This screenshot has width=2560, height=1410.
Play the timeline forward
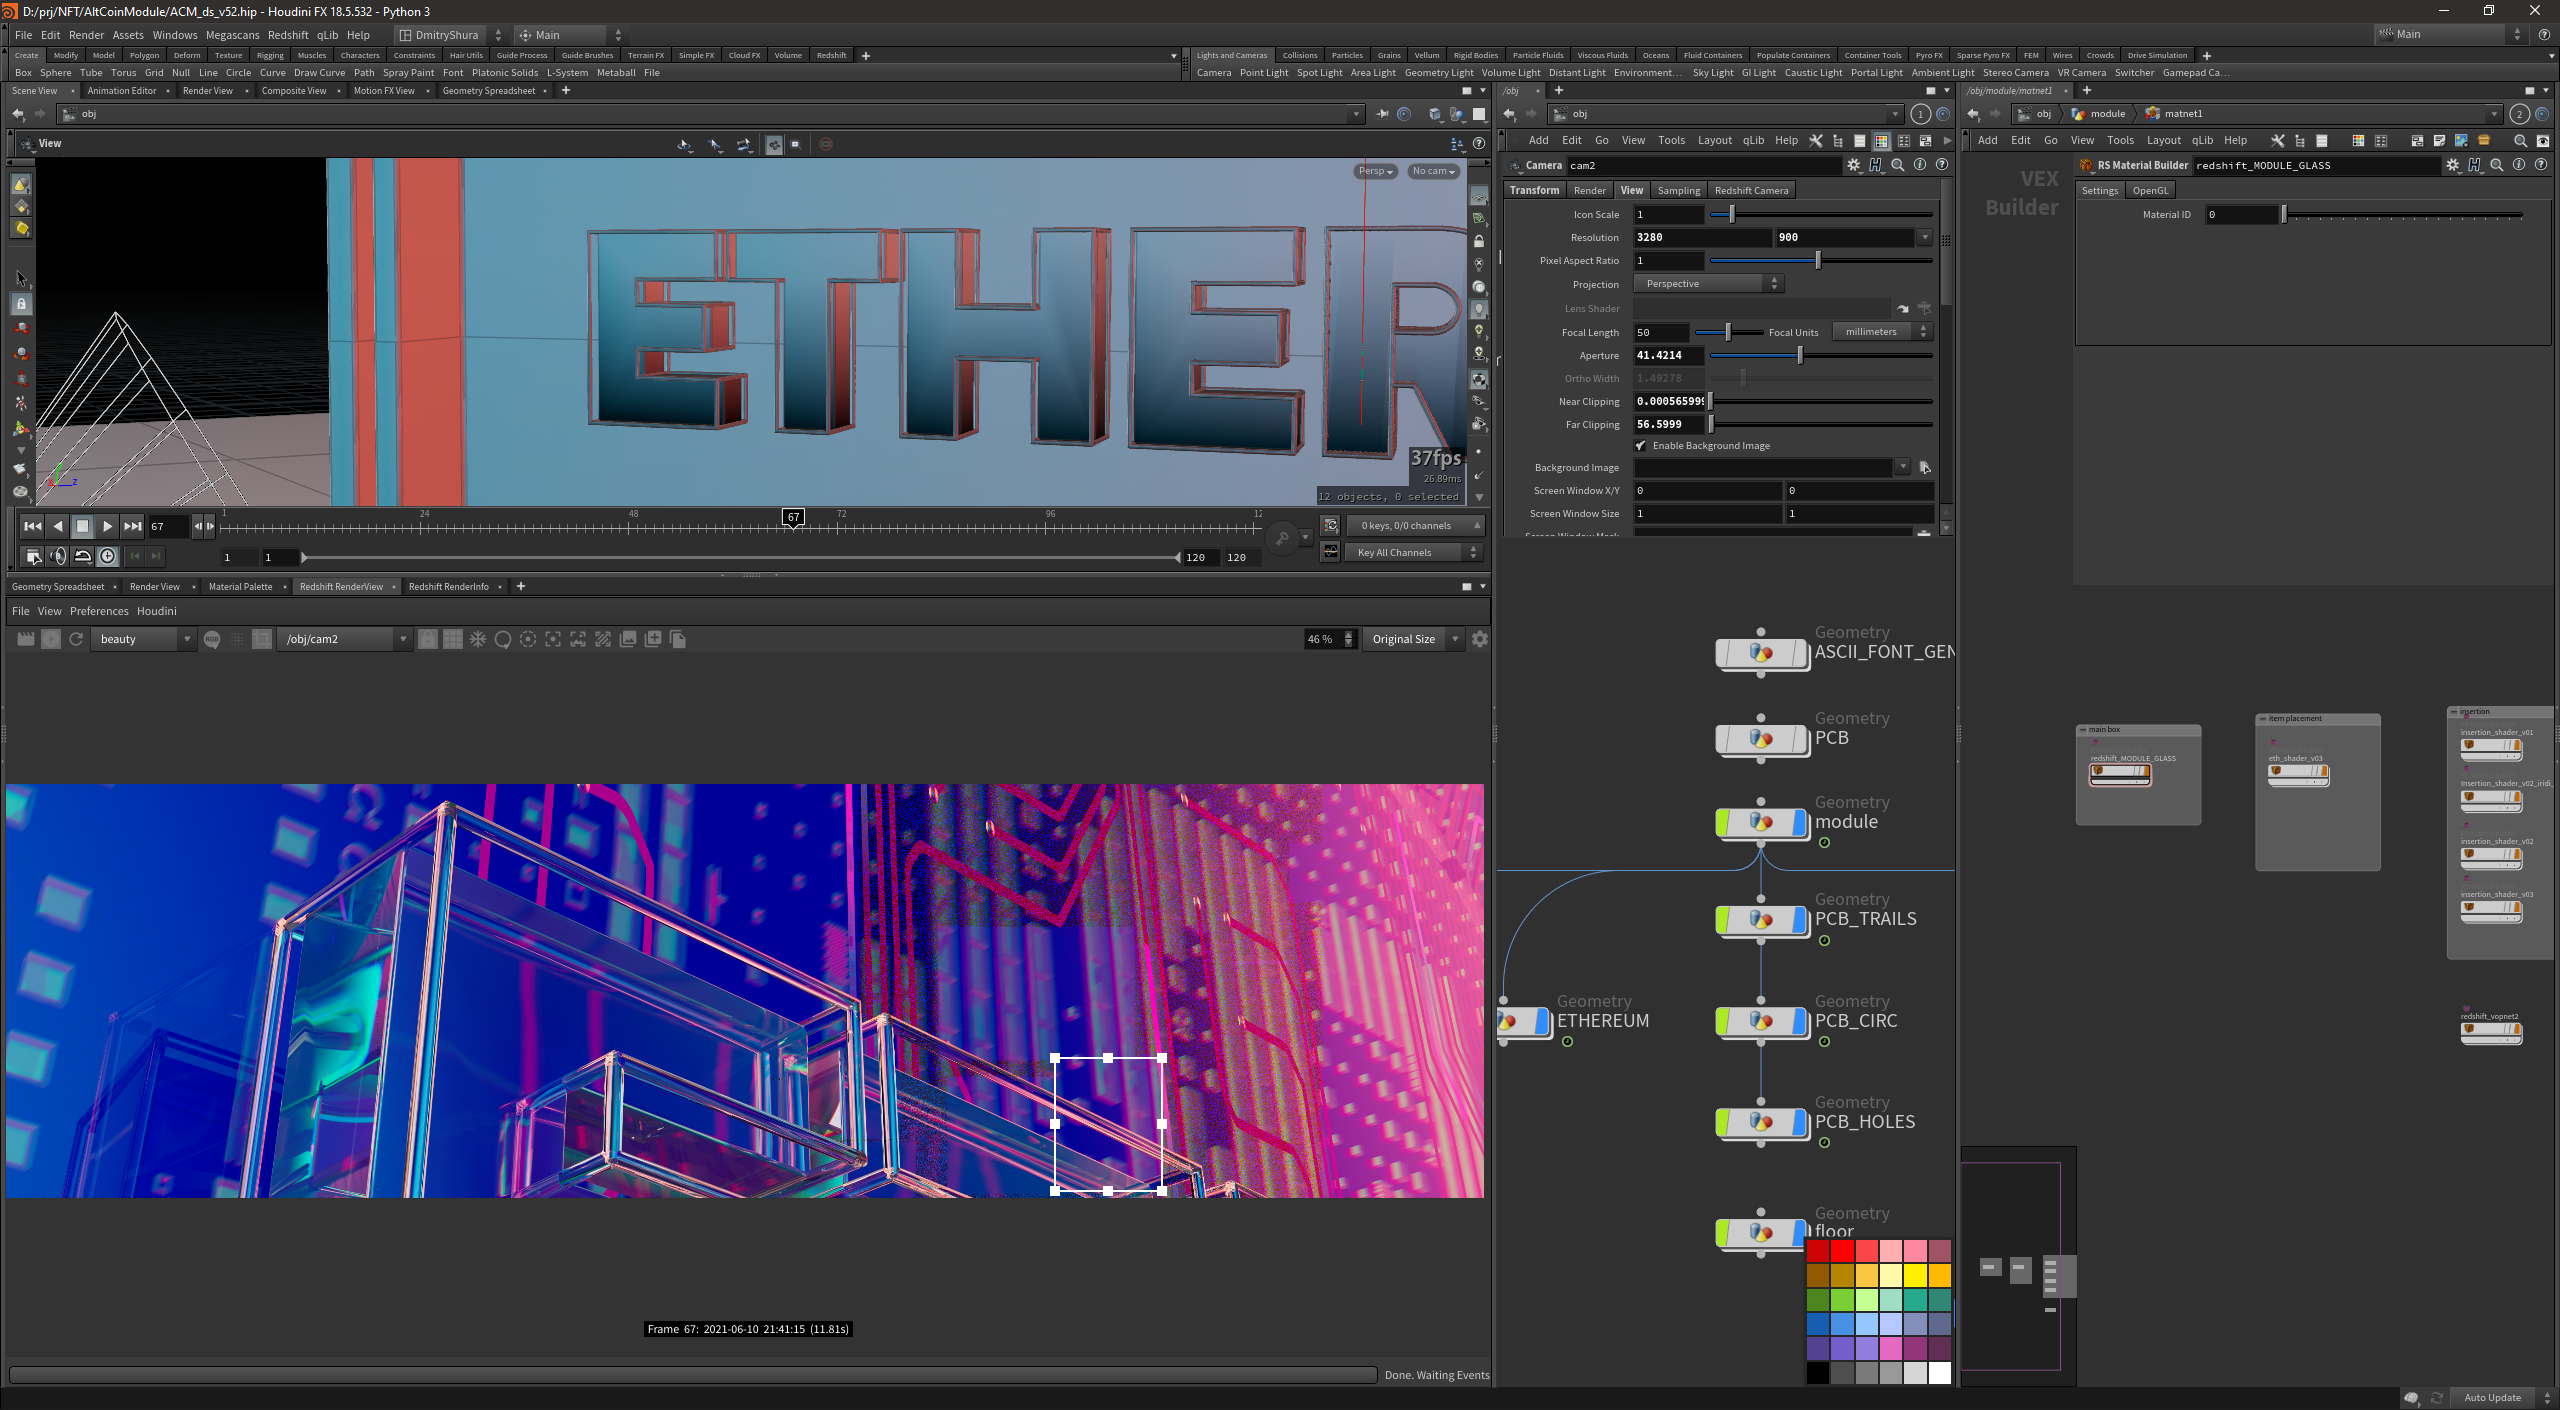[x=107, y=526]
